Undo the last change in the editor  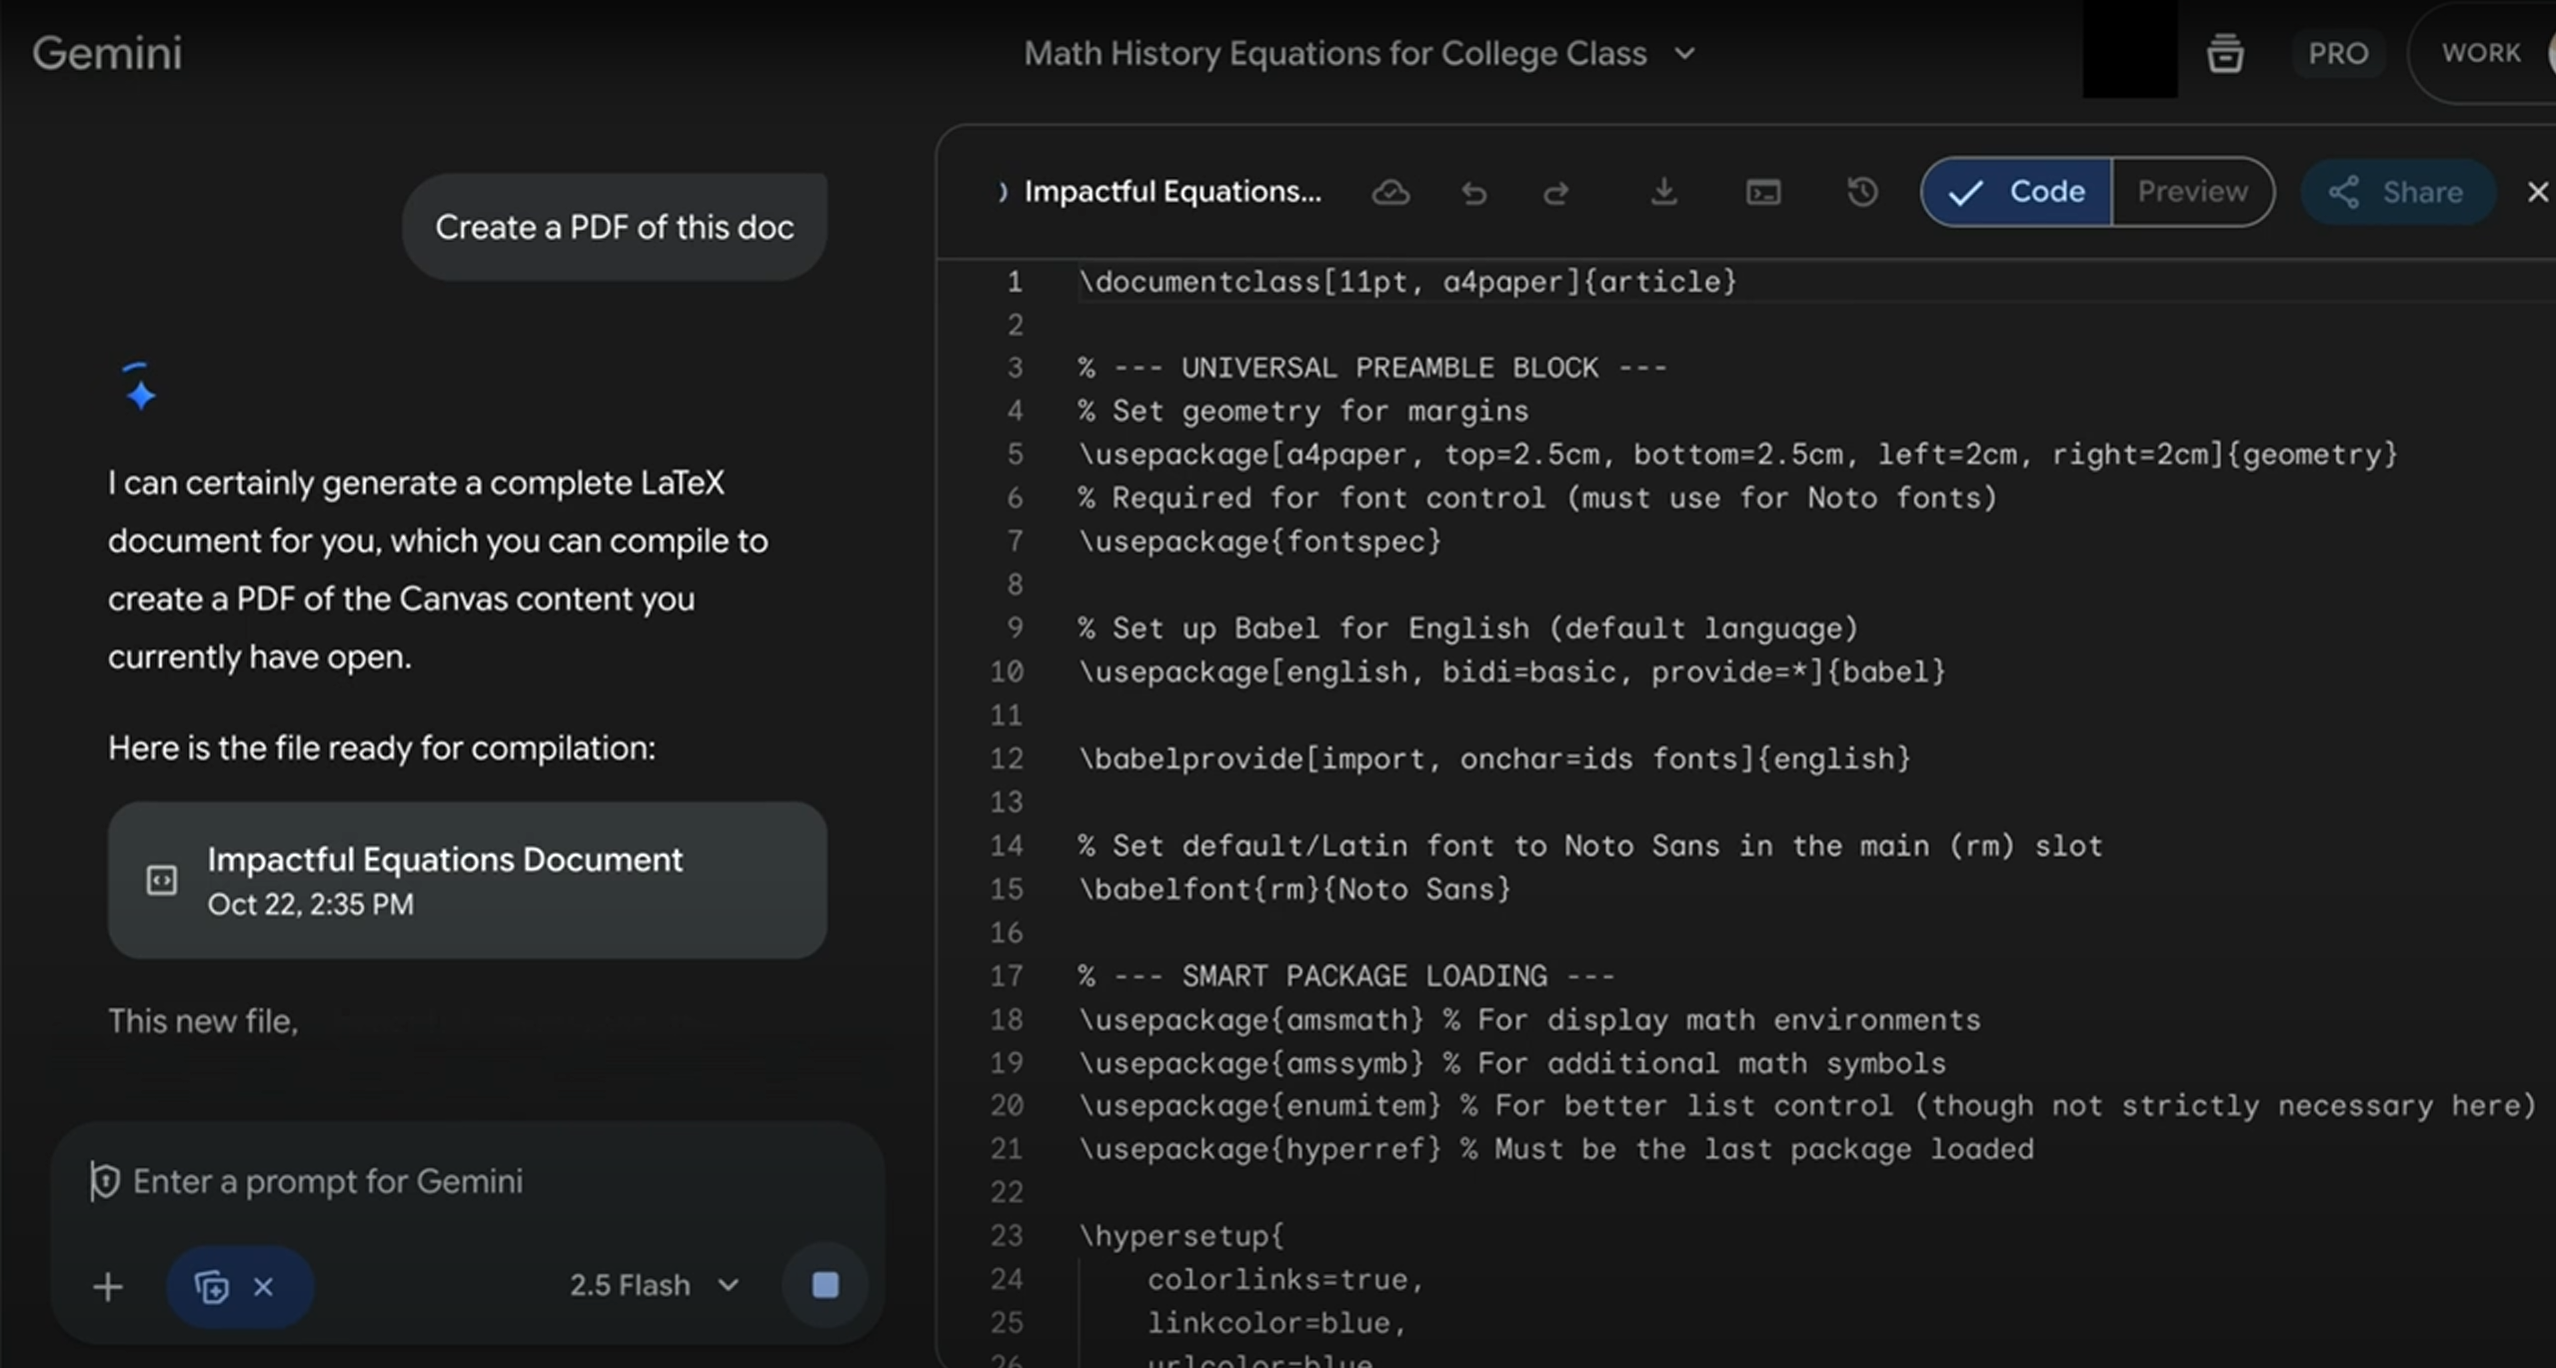pyautogui.click(x=1475, y=193)
